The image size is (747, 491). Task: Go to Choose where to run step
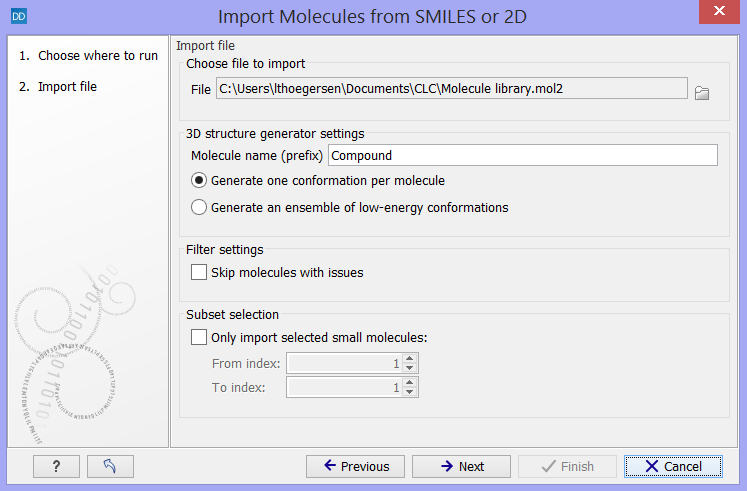(88, 56)
